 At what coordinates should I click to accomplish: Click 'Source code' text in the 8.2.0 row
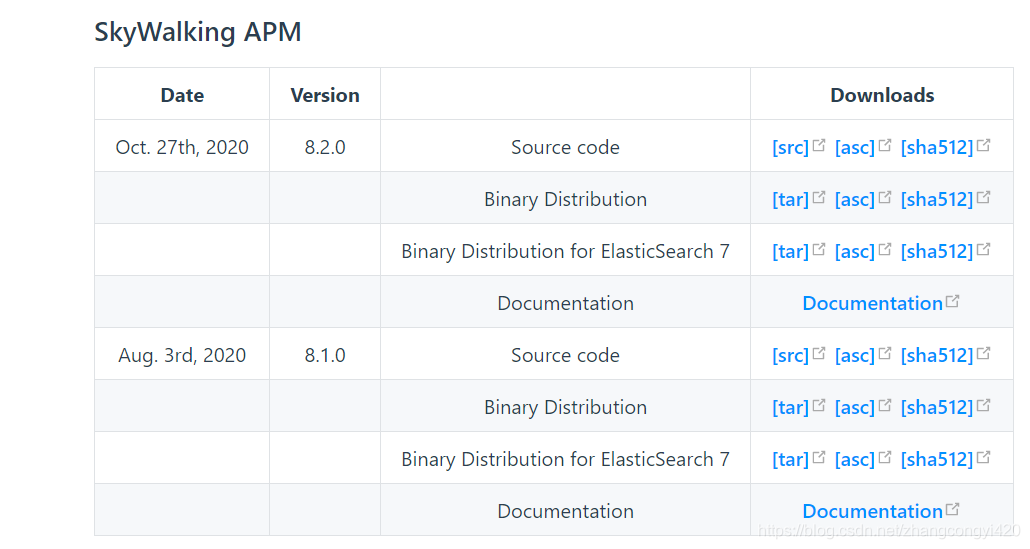(566, 147)
